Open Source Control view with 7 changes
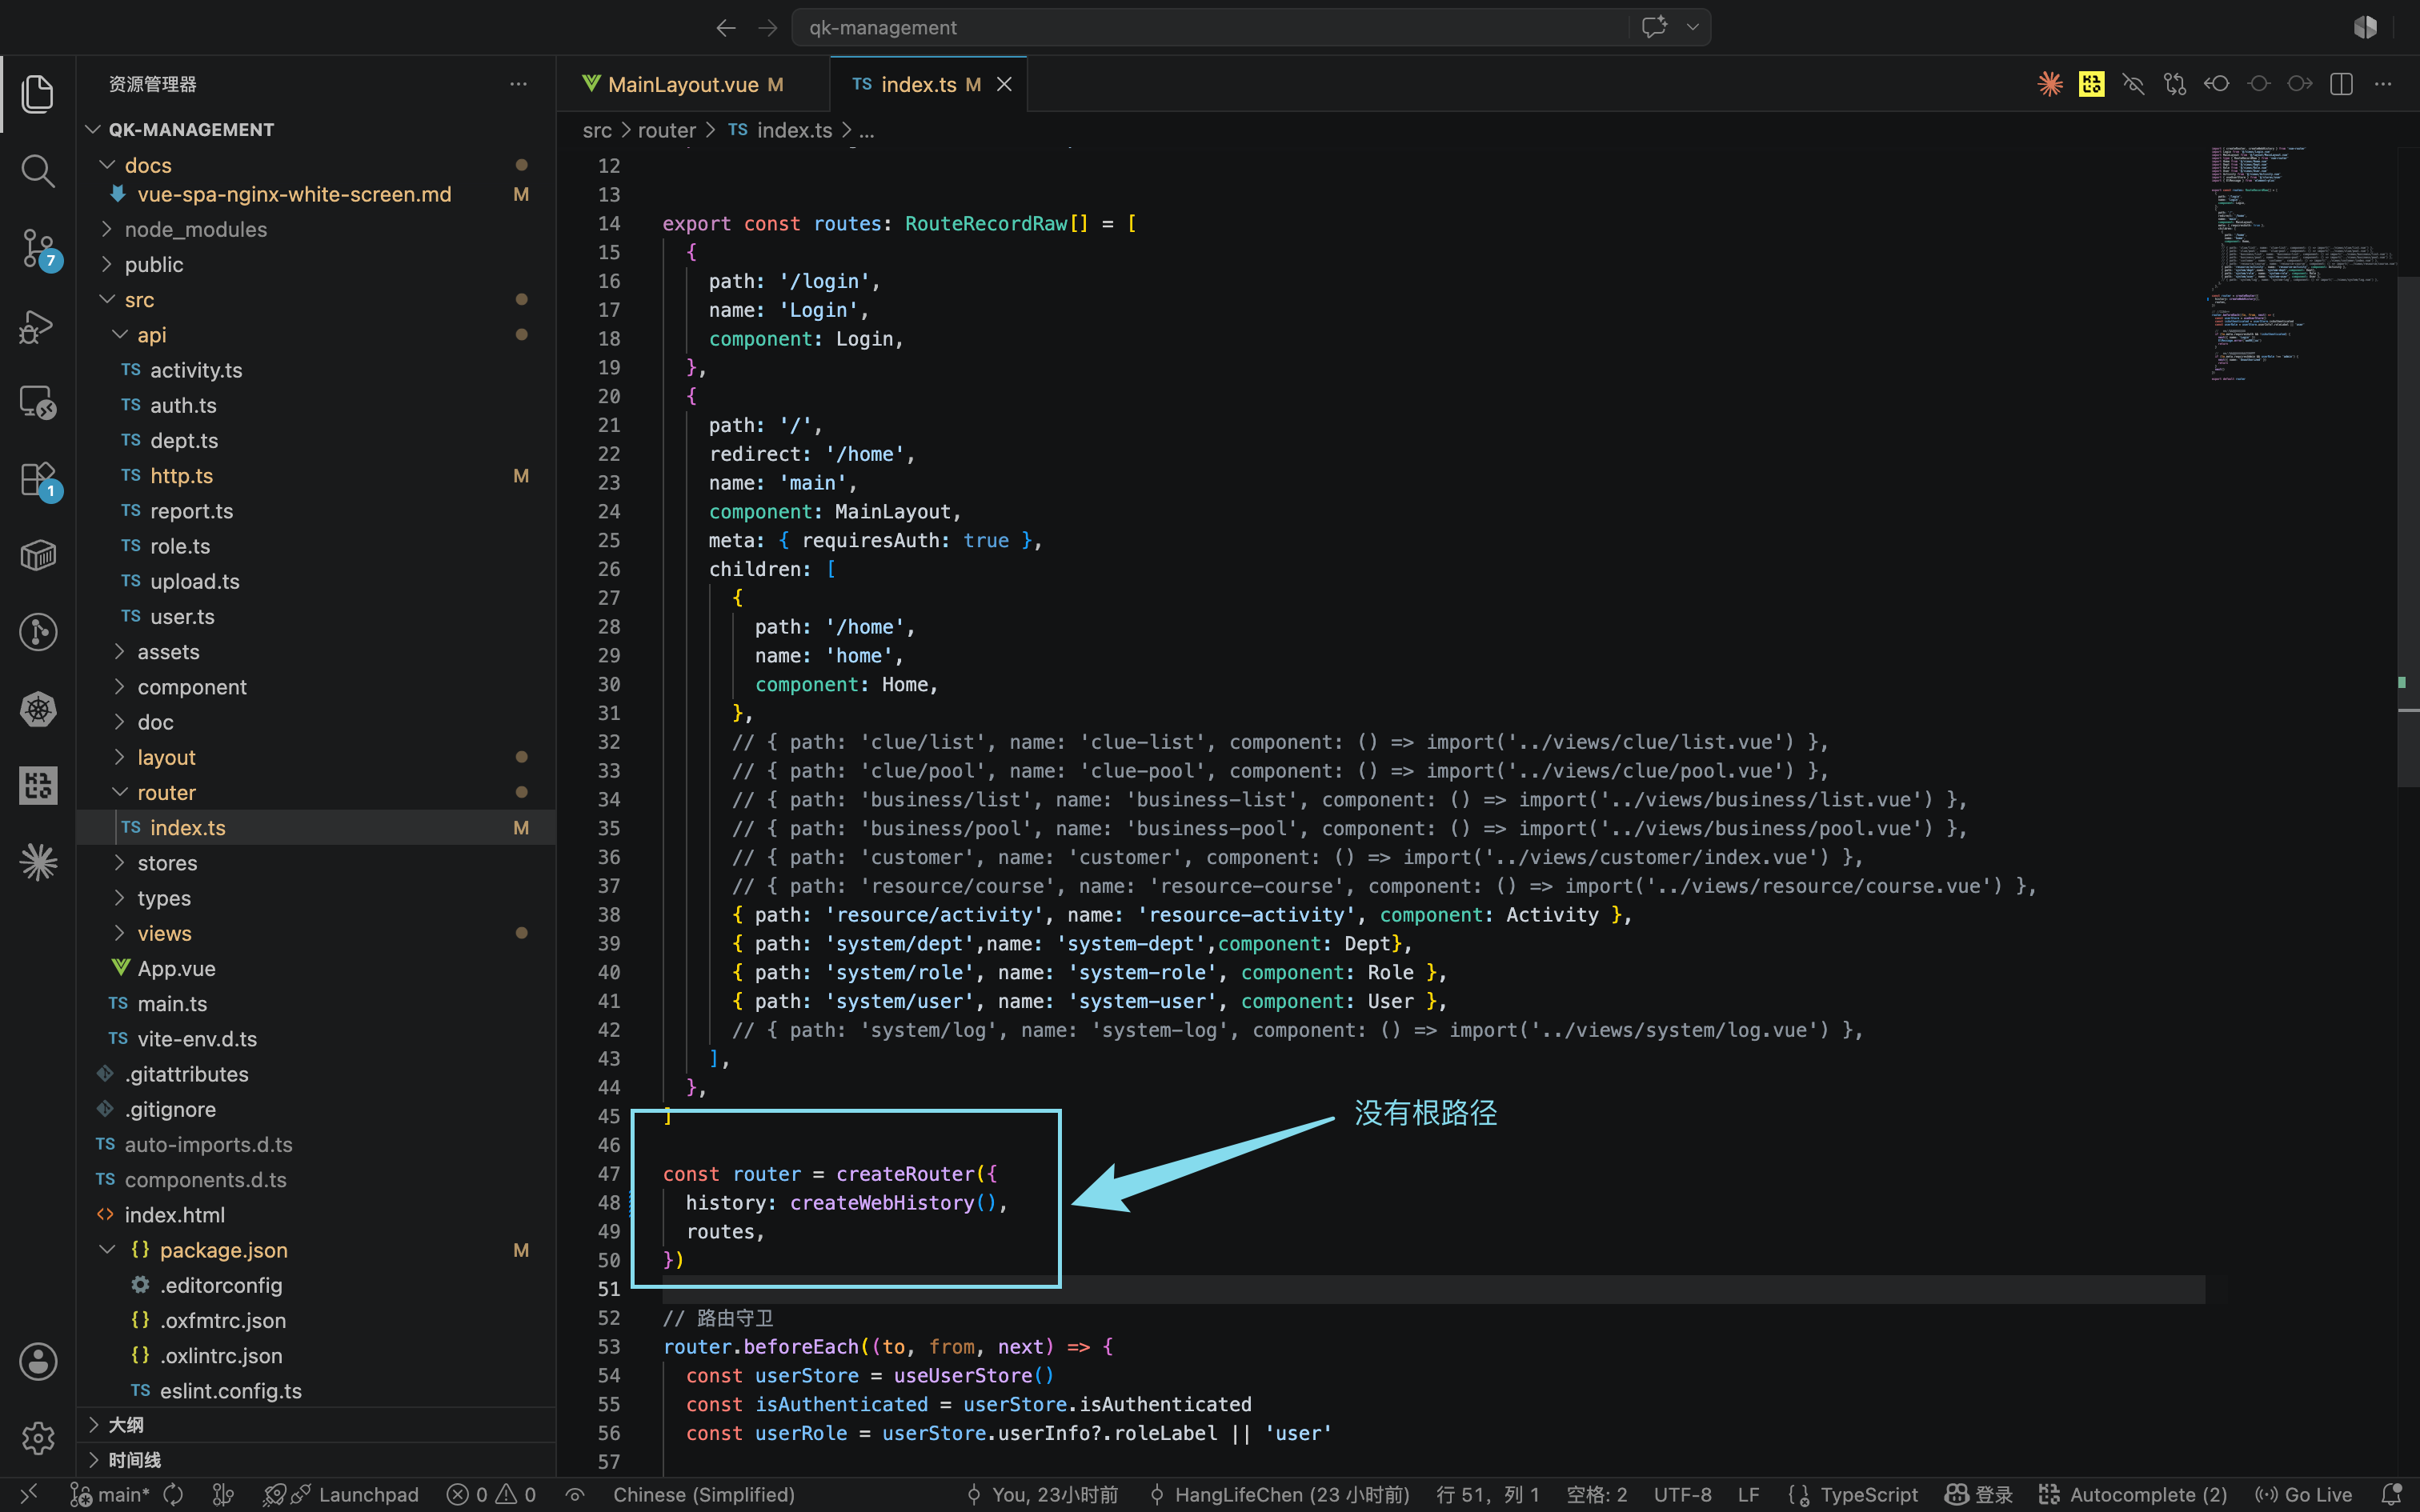 coord(38,248)
